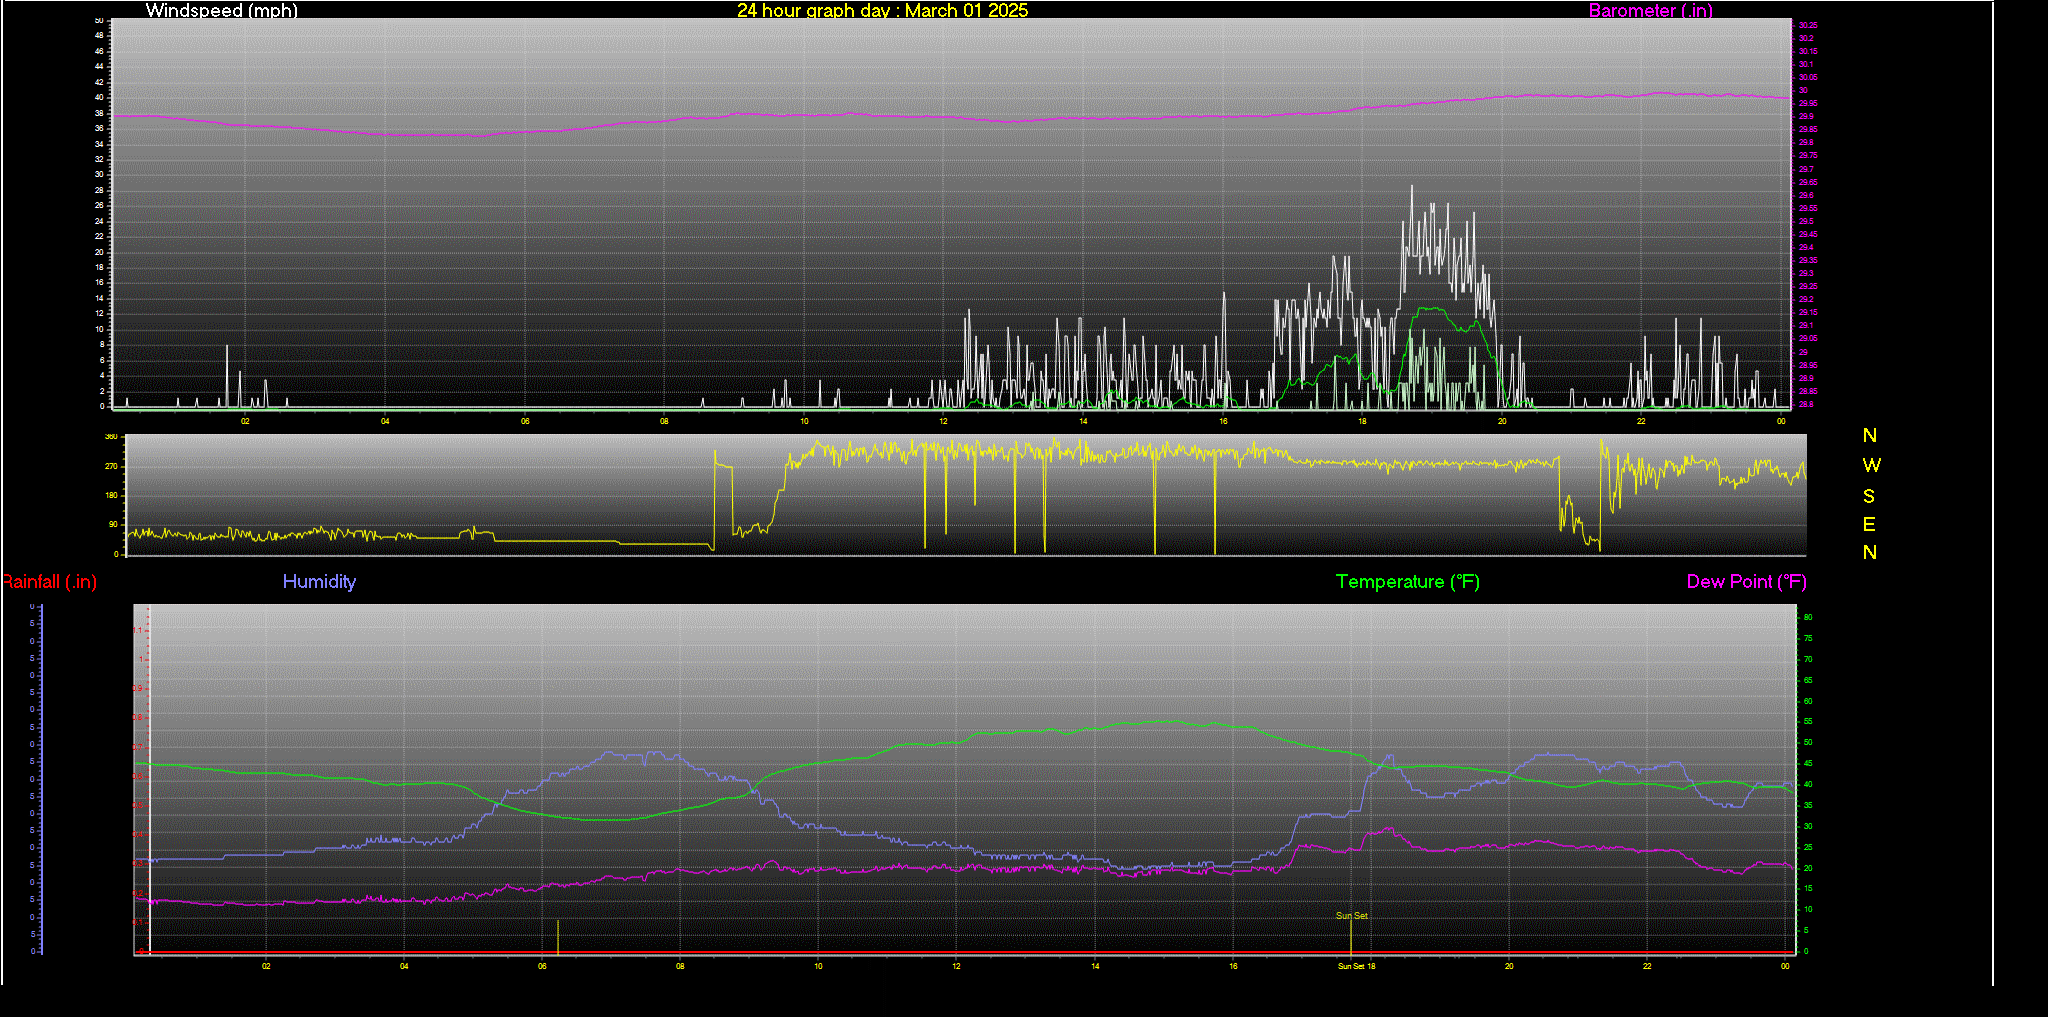Screen dimensions: 2048x1017
Task: Click the yellow sunrise marker line near hour 06
Action: point(558,936)
